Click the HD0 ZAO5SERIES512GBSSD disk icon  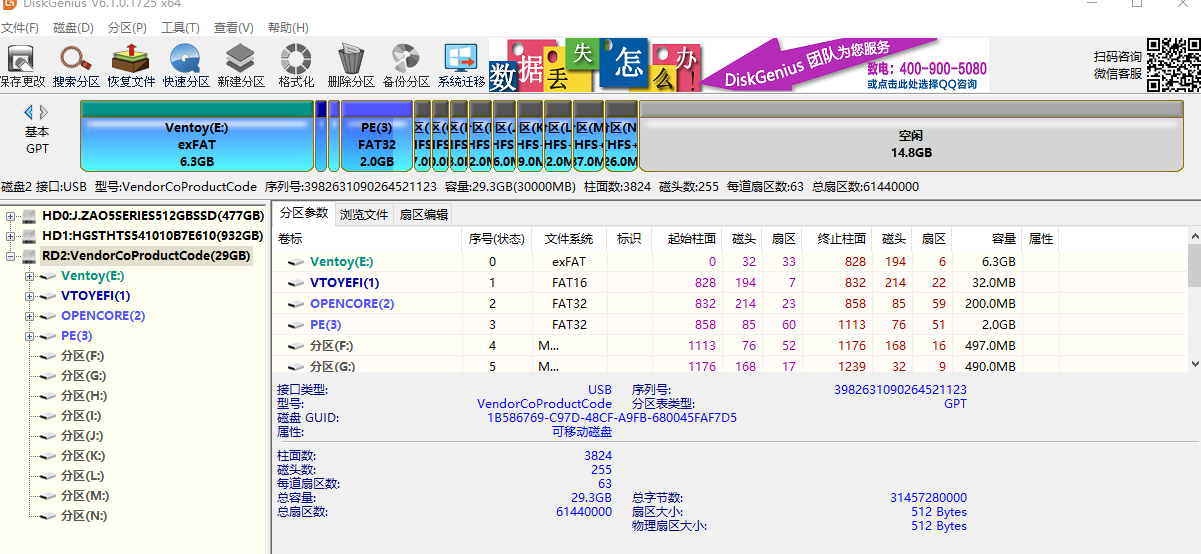29,216
